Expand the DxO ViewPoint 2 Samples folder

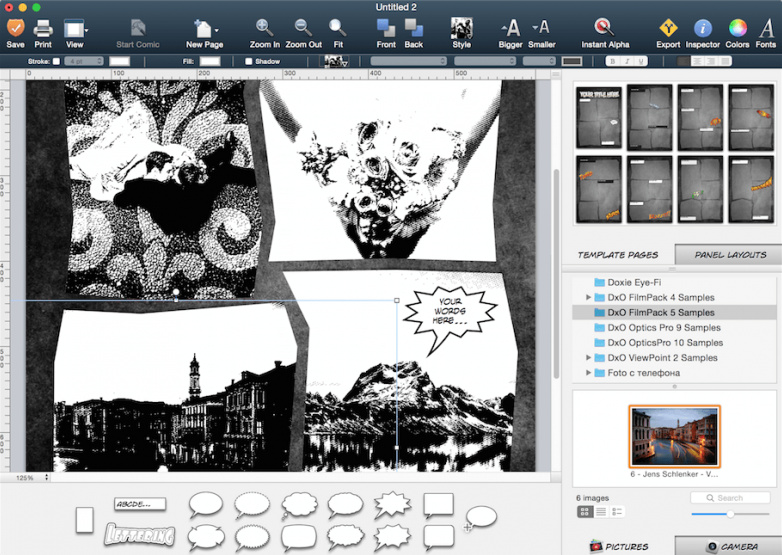pos(589,358)
